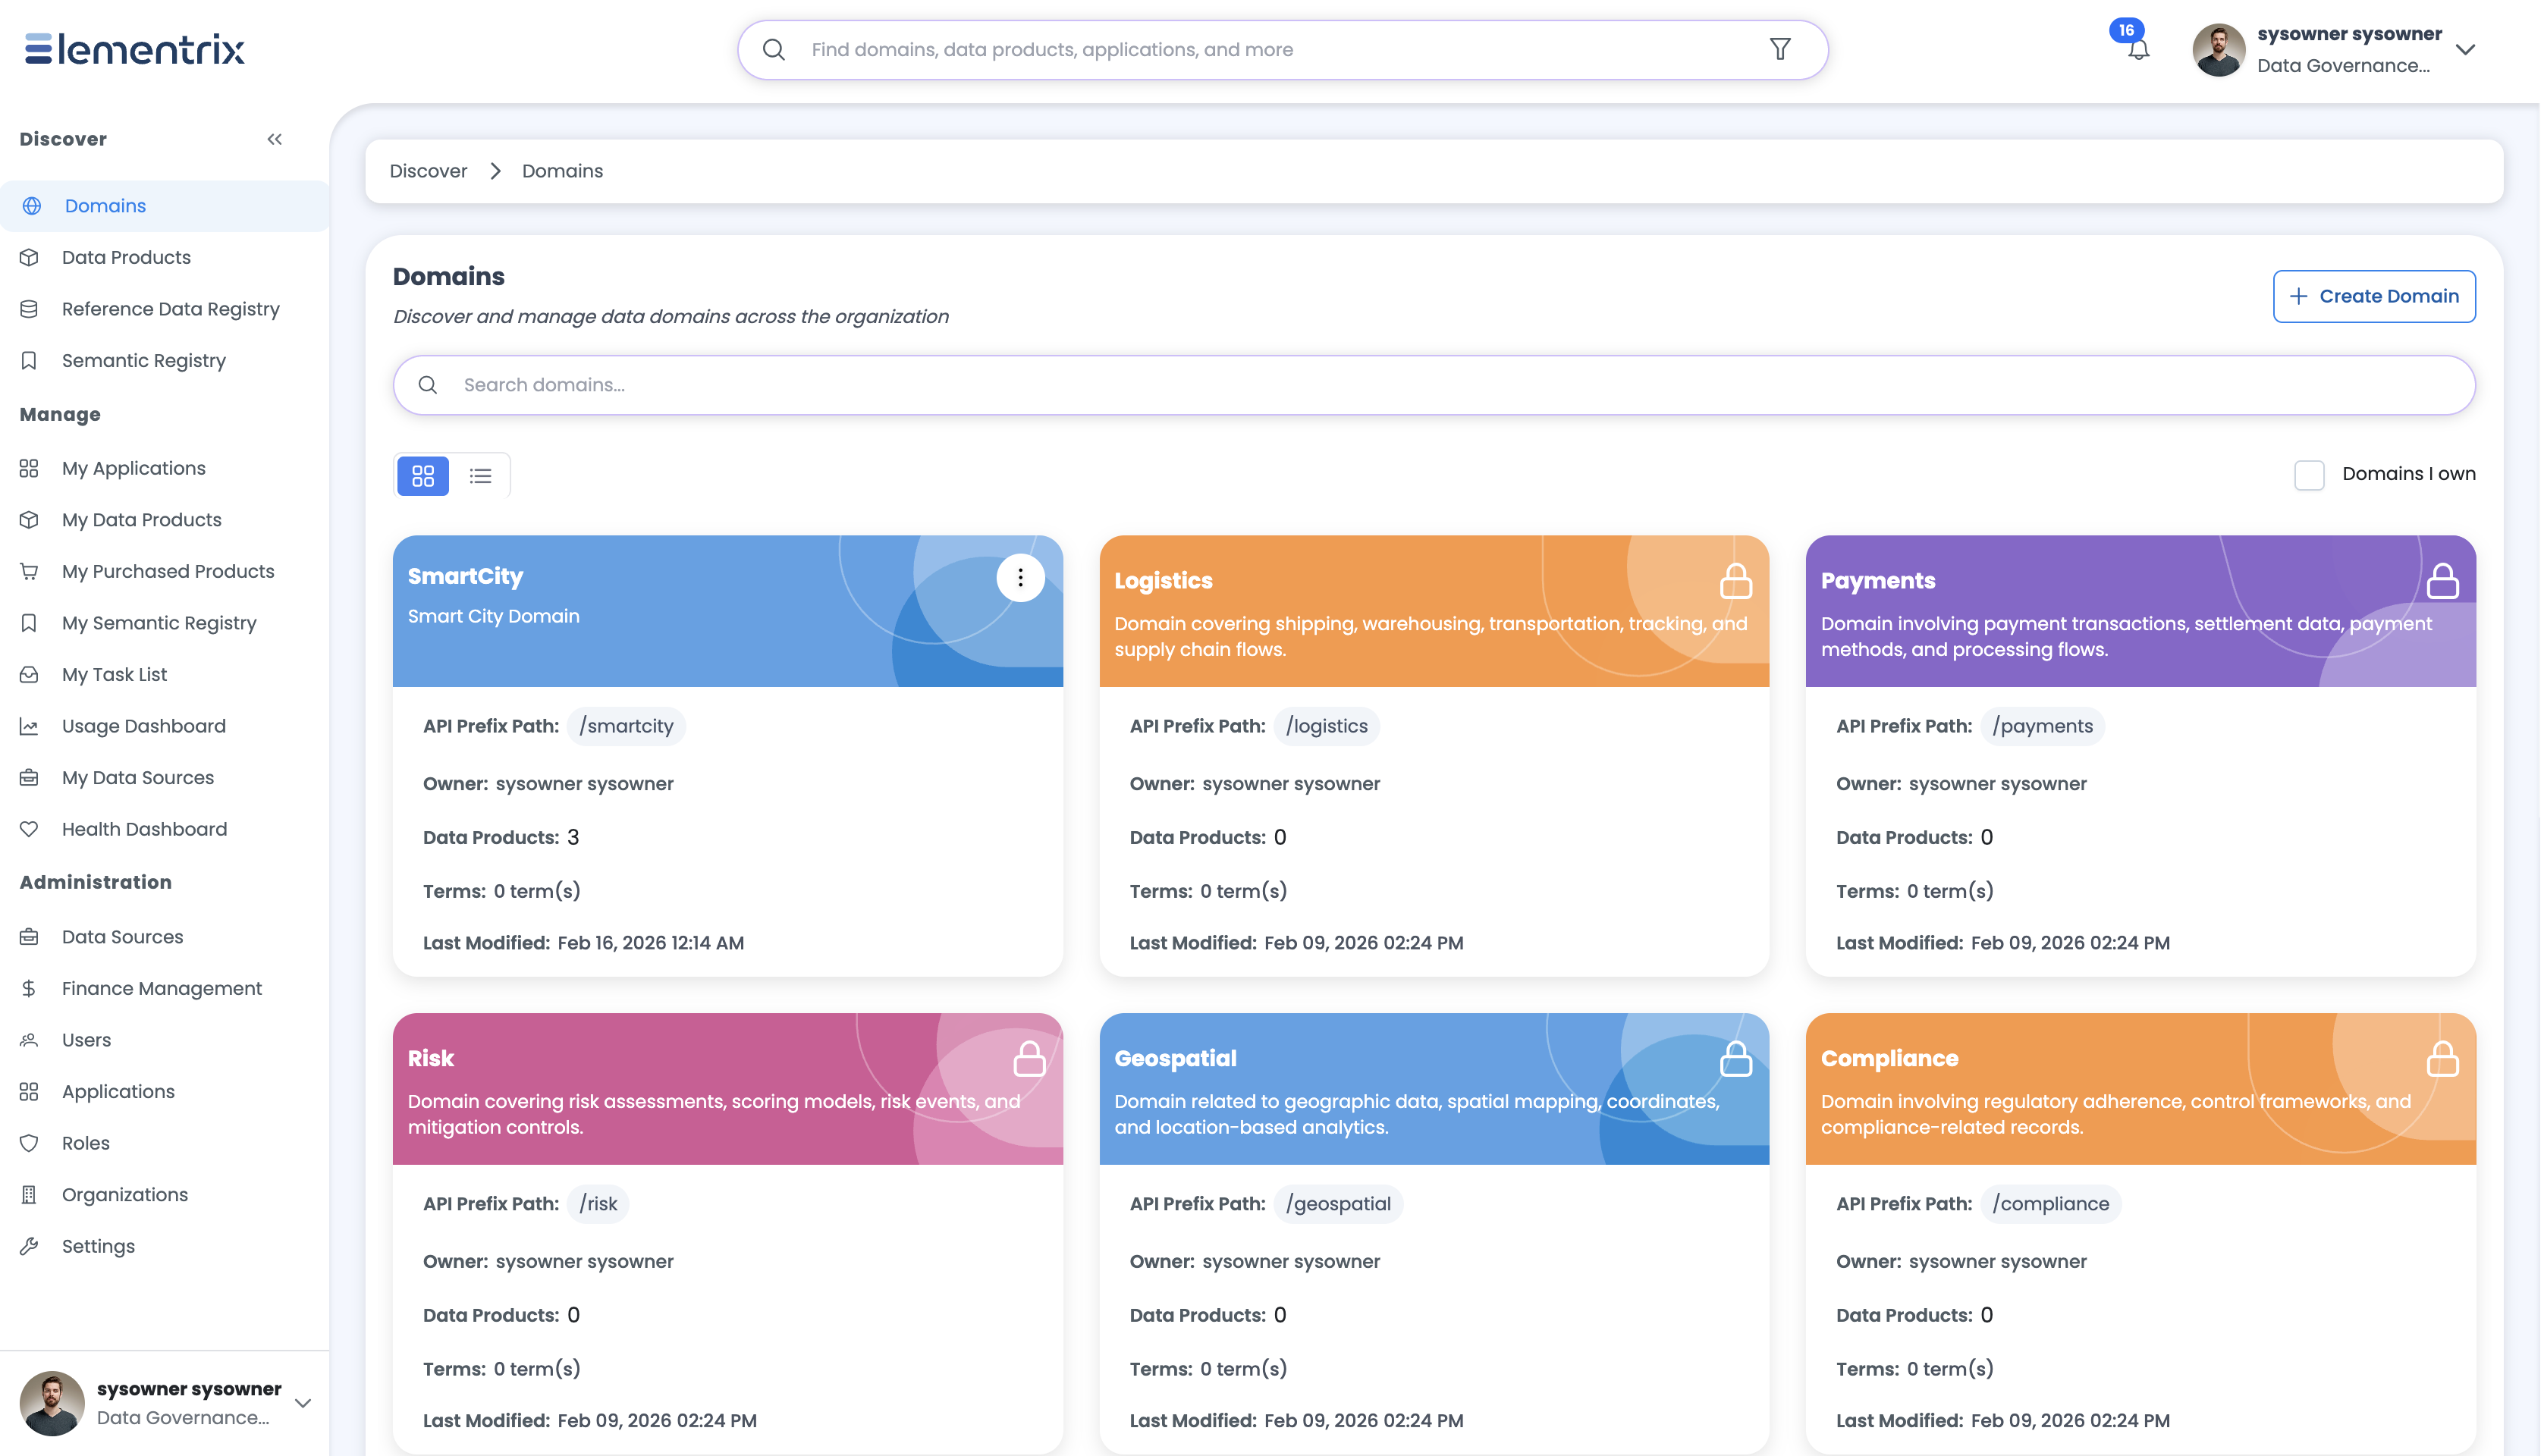Enable the Domains I own checkbox
This screenshot has height=1456, width=2544.
(2309, 474)
